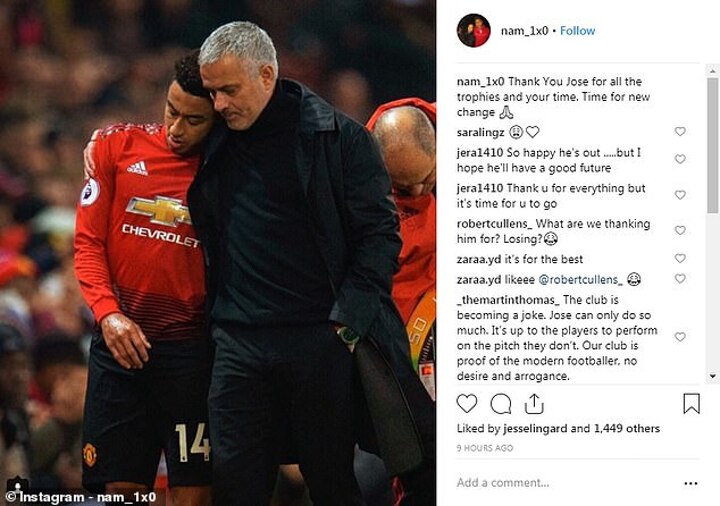Save post with the bookmark icon
The width and height of the screenshot is (720, 506).
(x=691, y=404)
